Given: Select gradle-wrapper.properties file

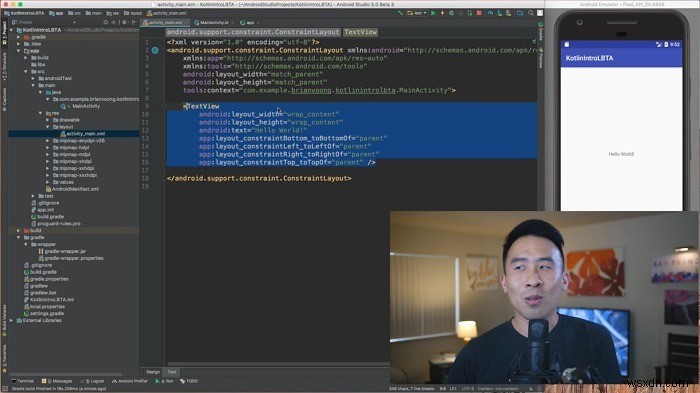Looking at the screenshot, I should pyautogui.click(x=74, y=258).
